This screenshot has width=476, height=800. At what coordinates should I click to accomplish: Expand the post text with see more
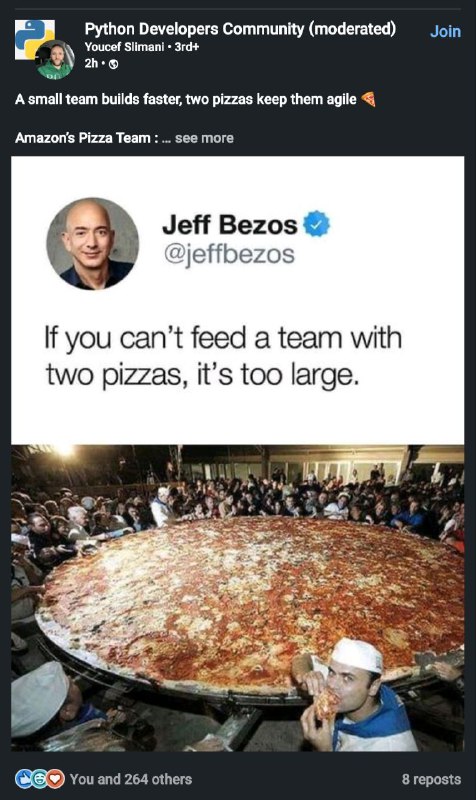[204, 138]
